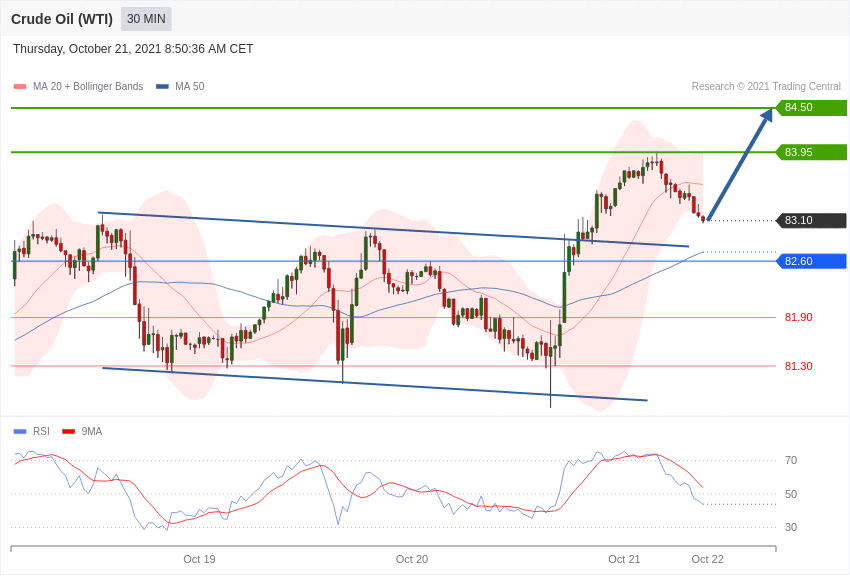
Task: Click the 84.50 green resistance price tag
Action: pyautogui.click(x=812, y=107)
